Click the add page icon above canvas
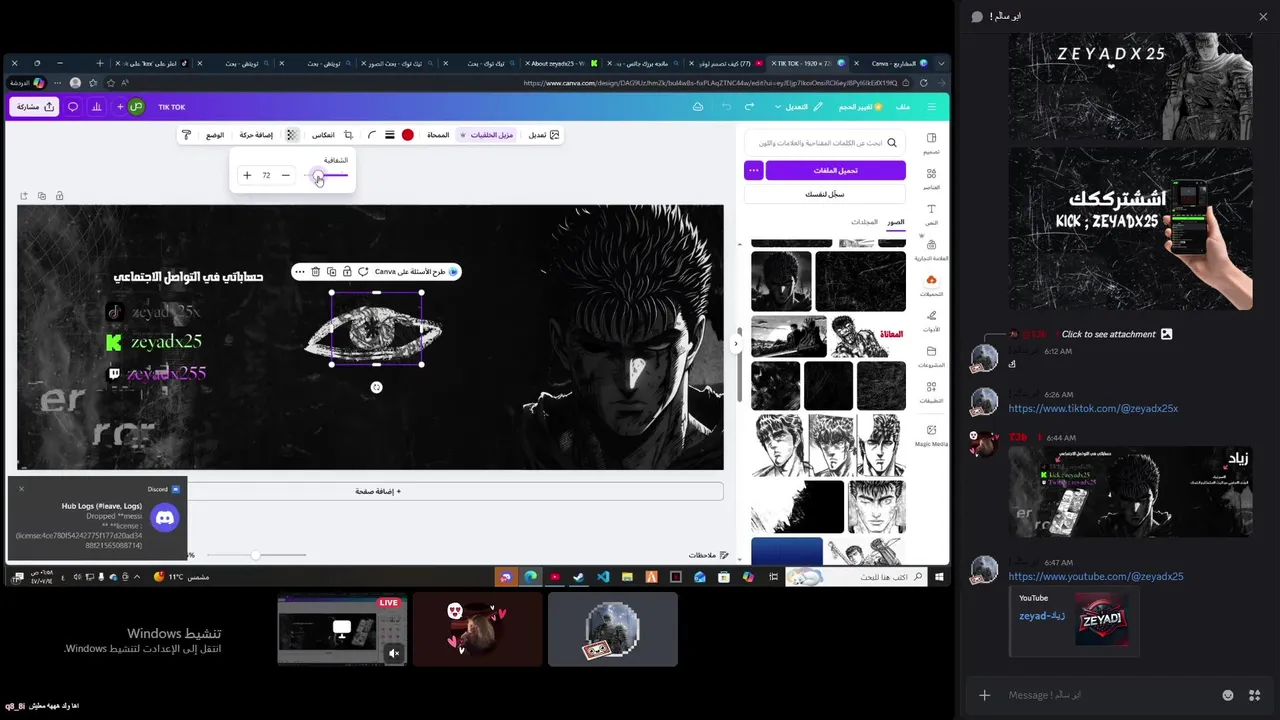Viewport: 1280px width, 720px height. point(23,196)
